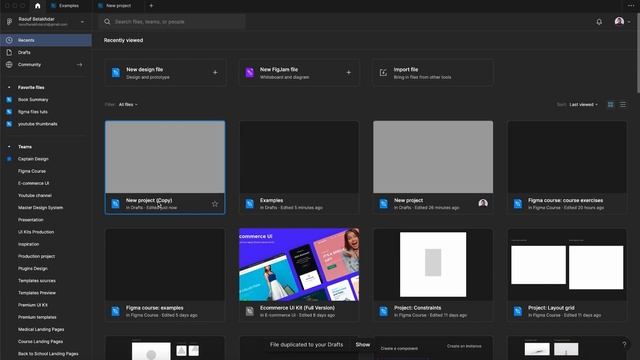
Task: Open the New project file thumbnail
Action: tap(433, 157)
